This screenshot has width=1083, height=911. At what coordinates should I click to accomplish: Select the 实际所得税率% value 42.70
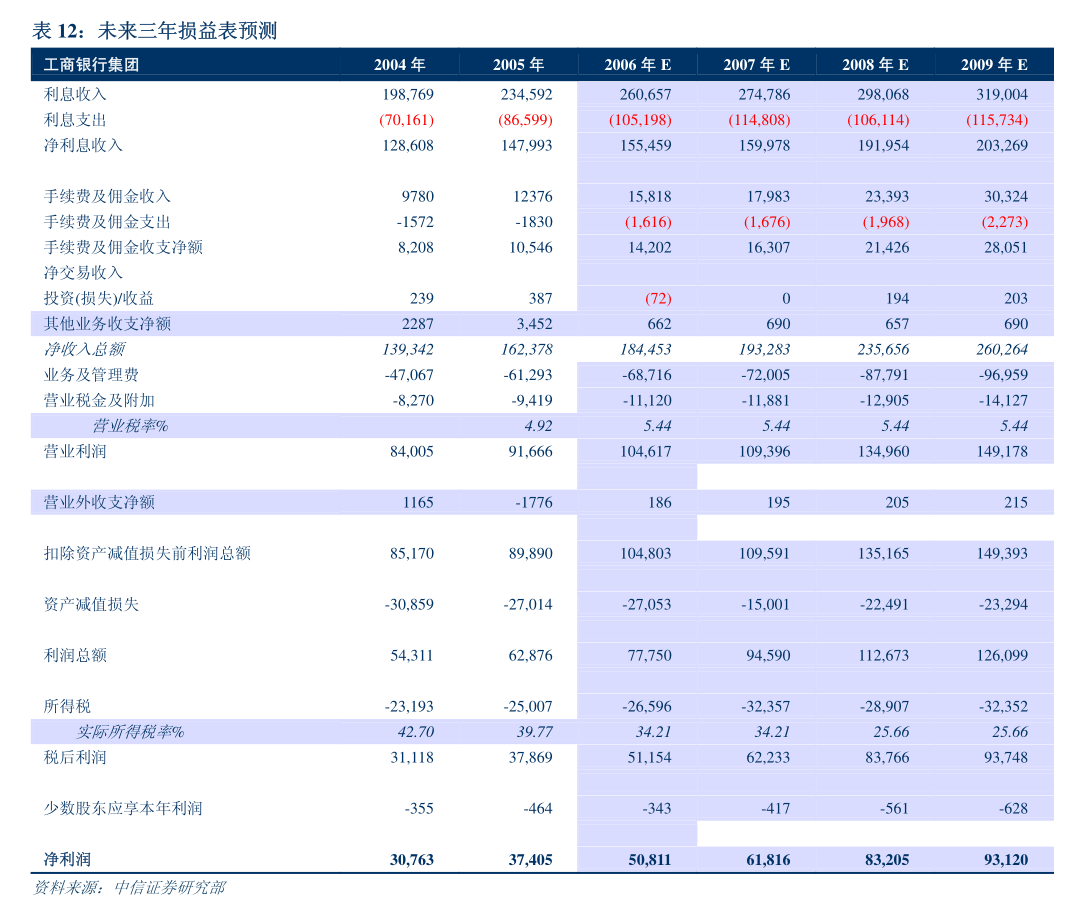coord(415,732)
